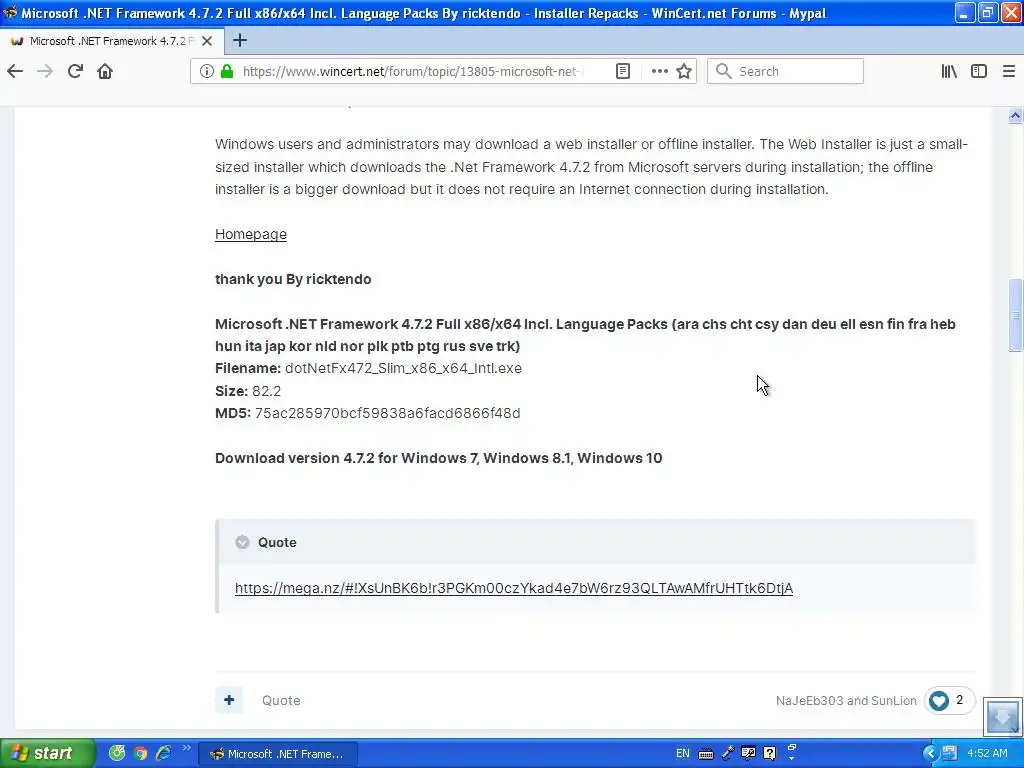Viewport: 1024px width, 768px height.
Task: Bookmark this page with the star
Action: [684, 71]
